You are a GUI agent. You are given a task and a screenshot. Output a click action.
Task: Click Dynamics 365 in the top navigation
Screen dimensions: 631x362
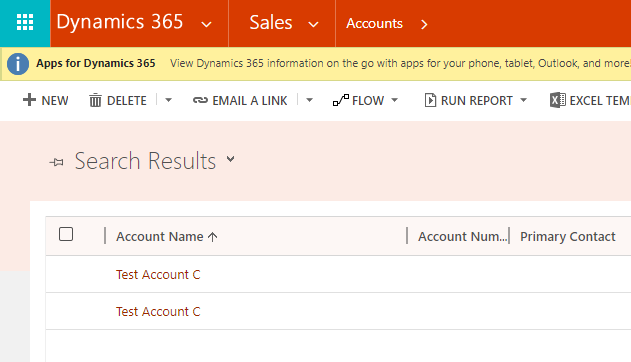coord(120,22)
